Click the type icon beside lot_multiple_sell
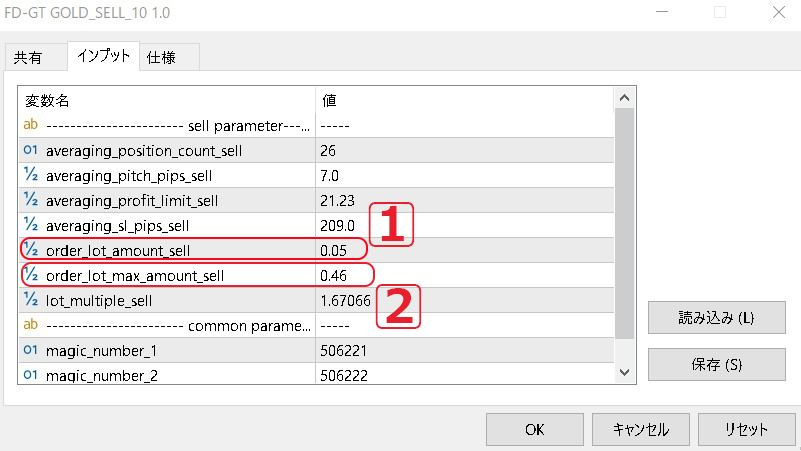 pos(30,299)
